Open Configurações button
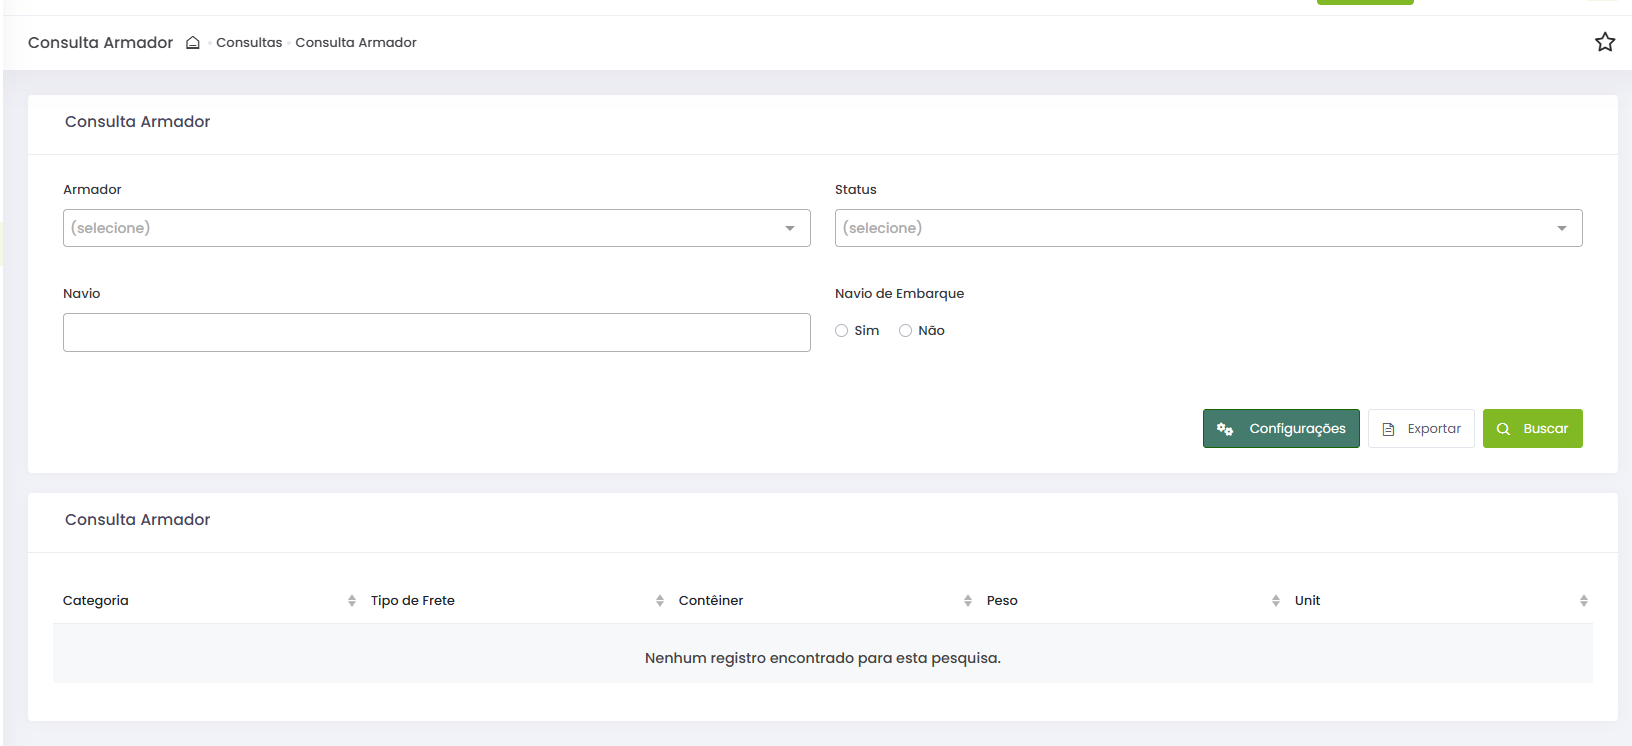The width and height of the screenshot is (1632, 746). (x=1281, y=428)
